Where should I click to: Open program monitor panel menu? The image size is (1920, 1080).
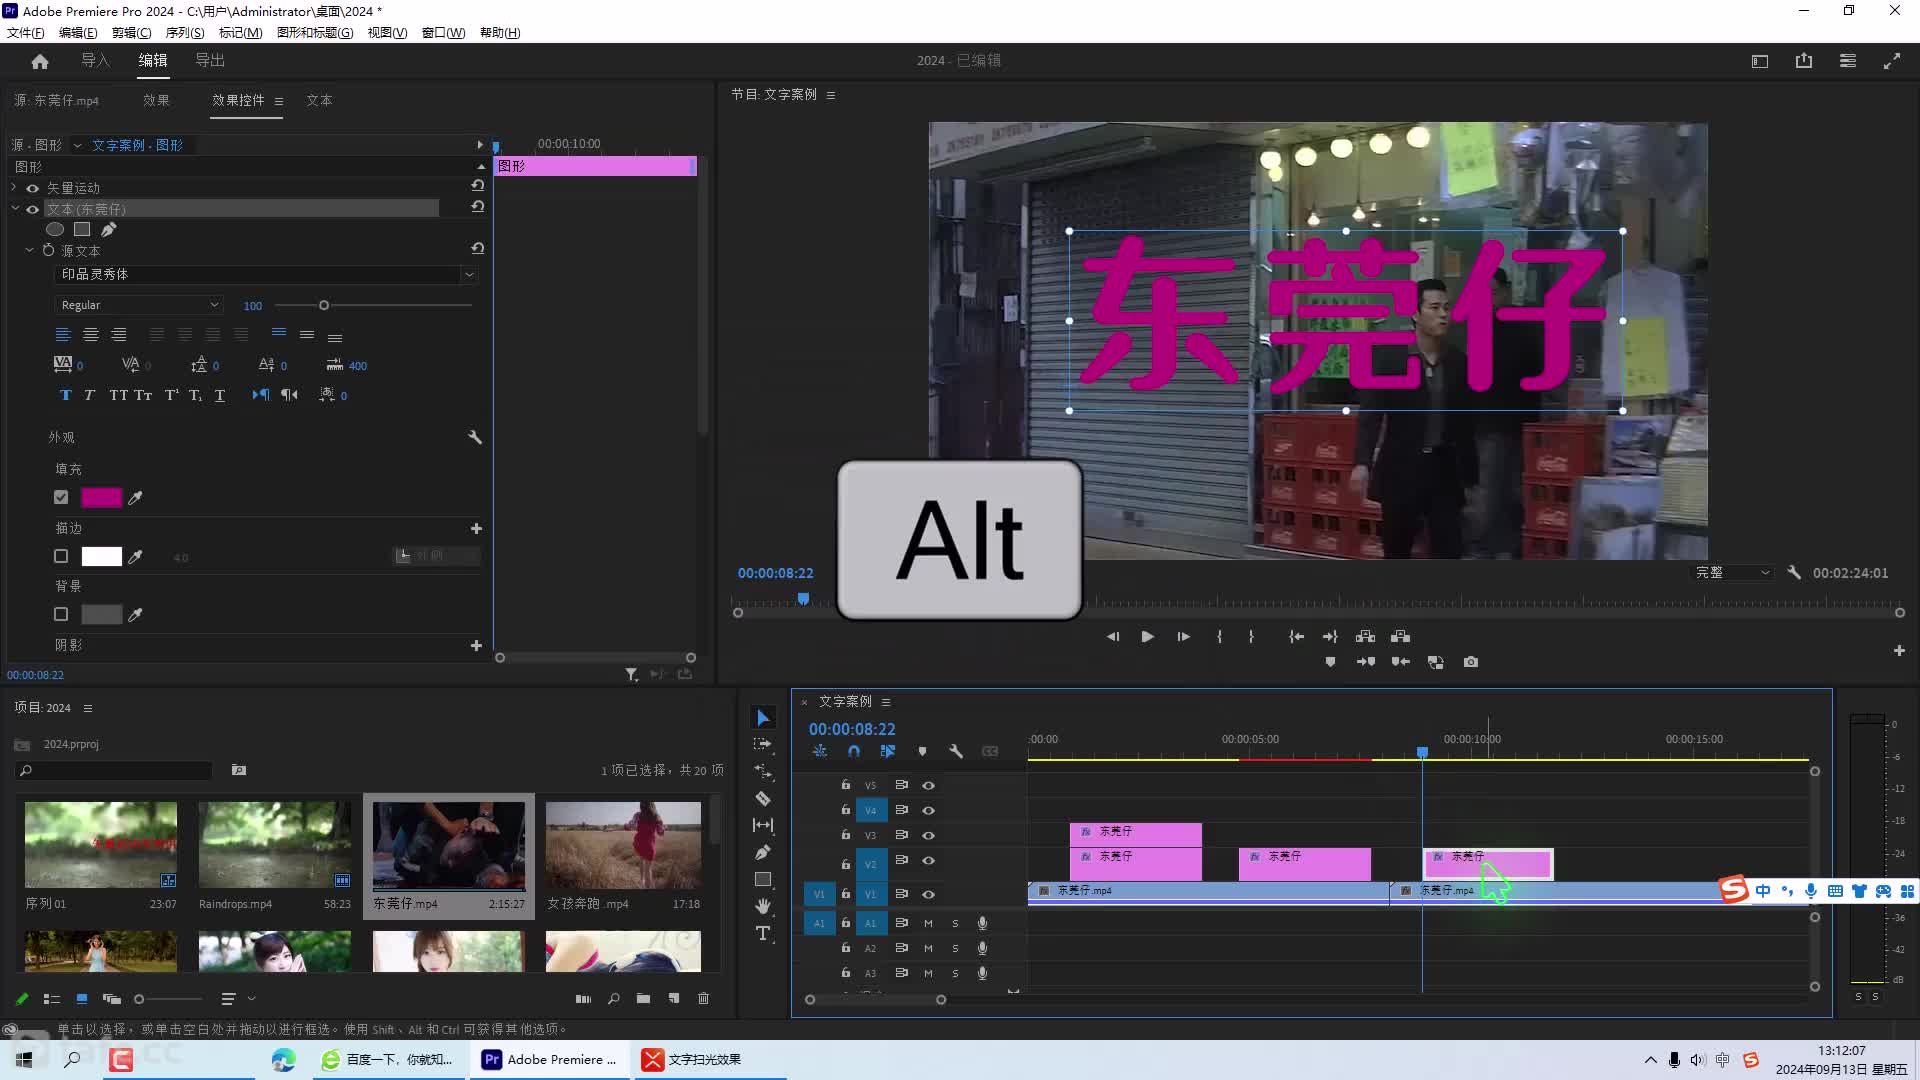830,95
